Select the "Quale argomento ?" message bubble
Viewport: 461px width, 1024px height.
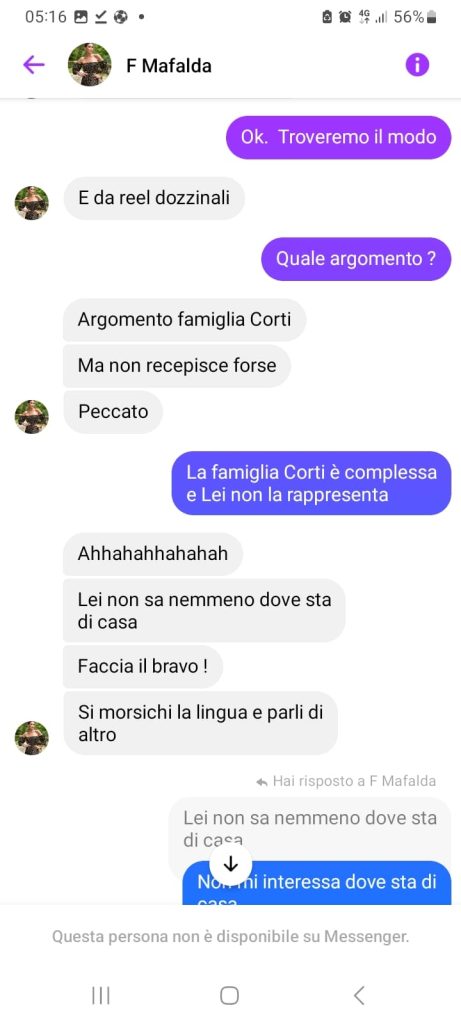[x=356, y=259]
